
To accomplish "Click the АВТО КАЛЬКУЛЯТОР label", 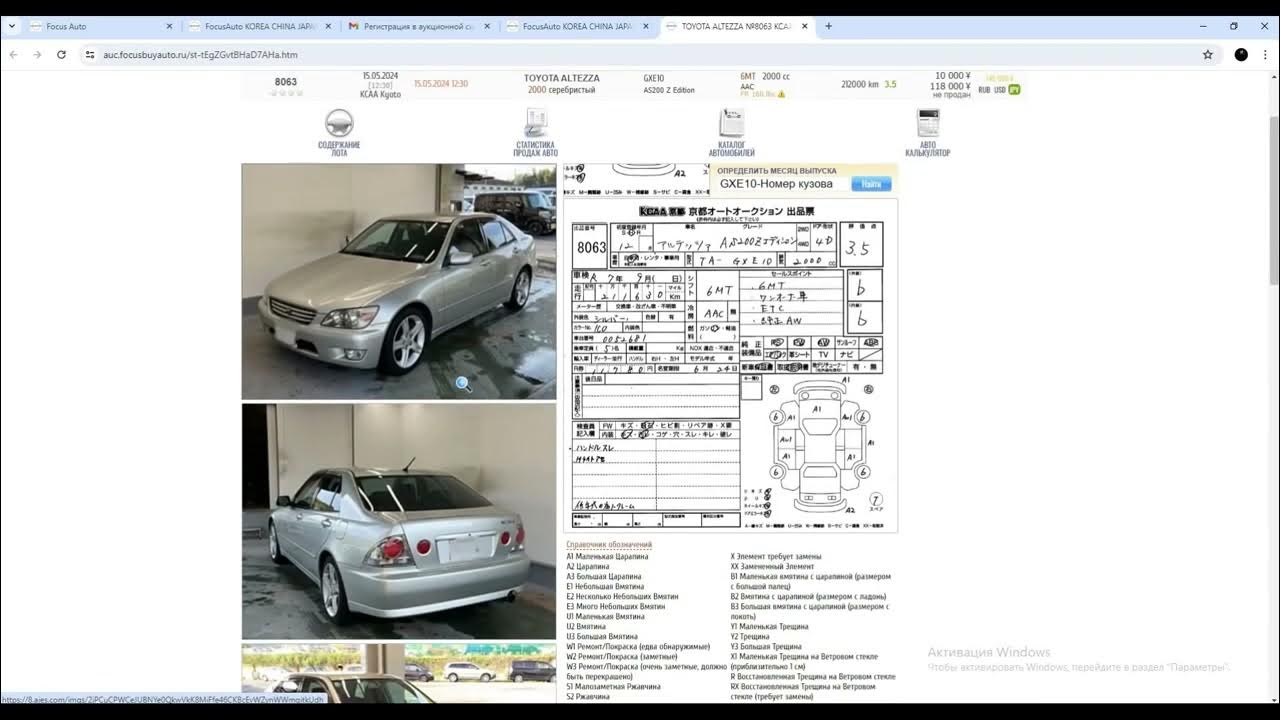I will click(928, 149).
